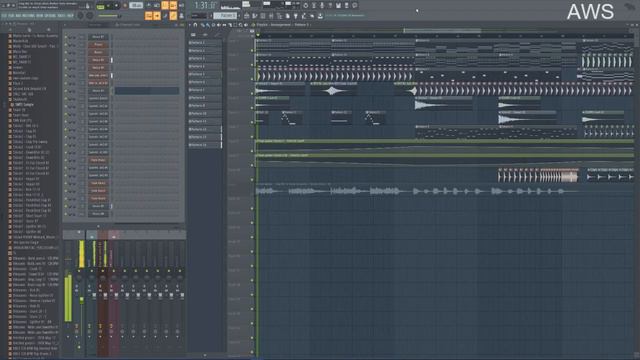The image size is (640, 360).
Task: Toggle the Pat/Song mode switch
Action: [x=100, y=7]
